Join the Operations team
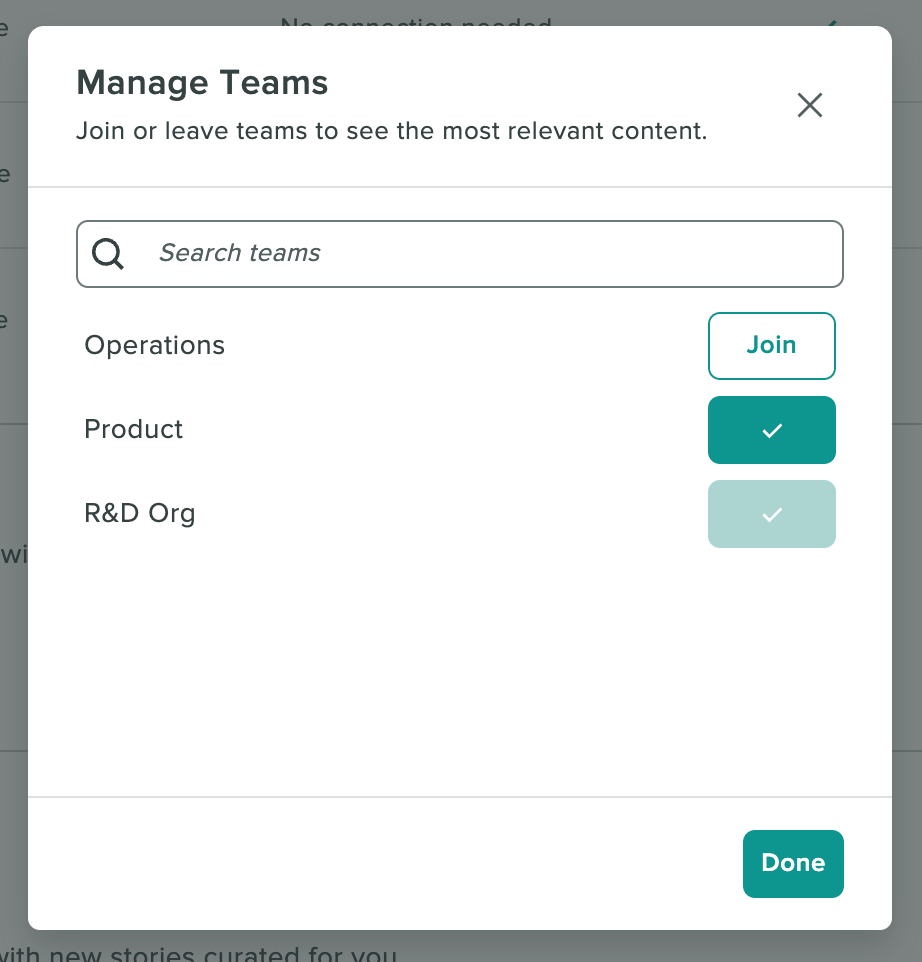Screen dimensions: 922x962 [771, 345]
